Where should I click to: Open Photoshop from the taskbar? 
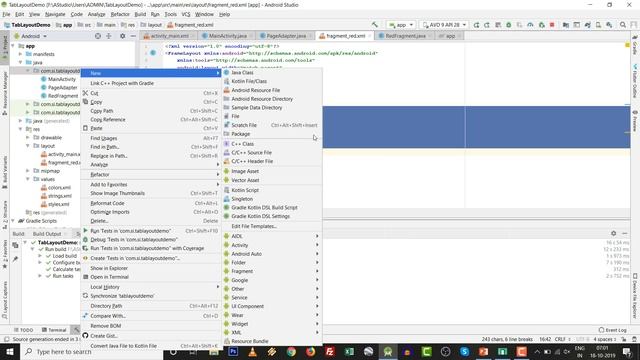coord(233,352)
